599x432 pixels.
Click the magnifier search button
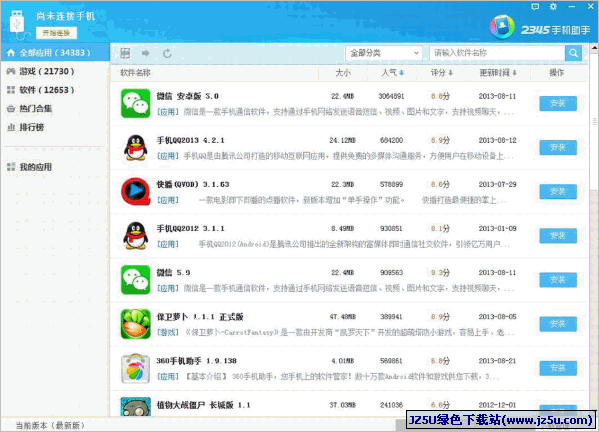pos(573,53)
